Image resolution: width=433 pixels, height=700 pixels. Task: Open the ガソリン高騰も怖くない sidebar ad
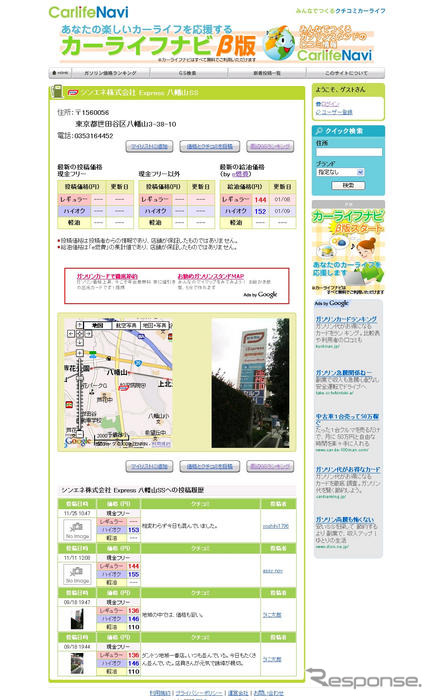(x=345, y=520)
